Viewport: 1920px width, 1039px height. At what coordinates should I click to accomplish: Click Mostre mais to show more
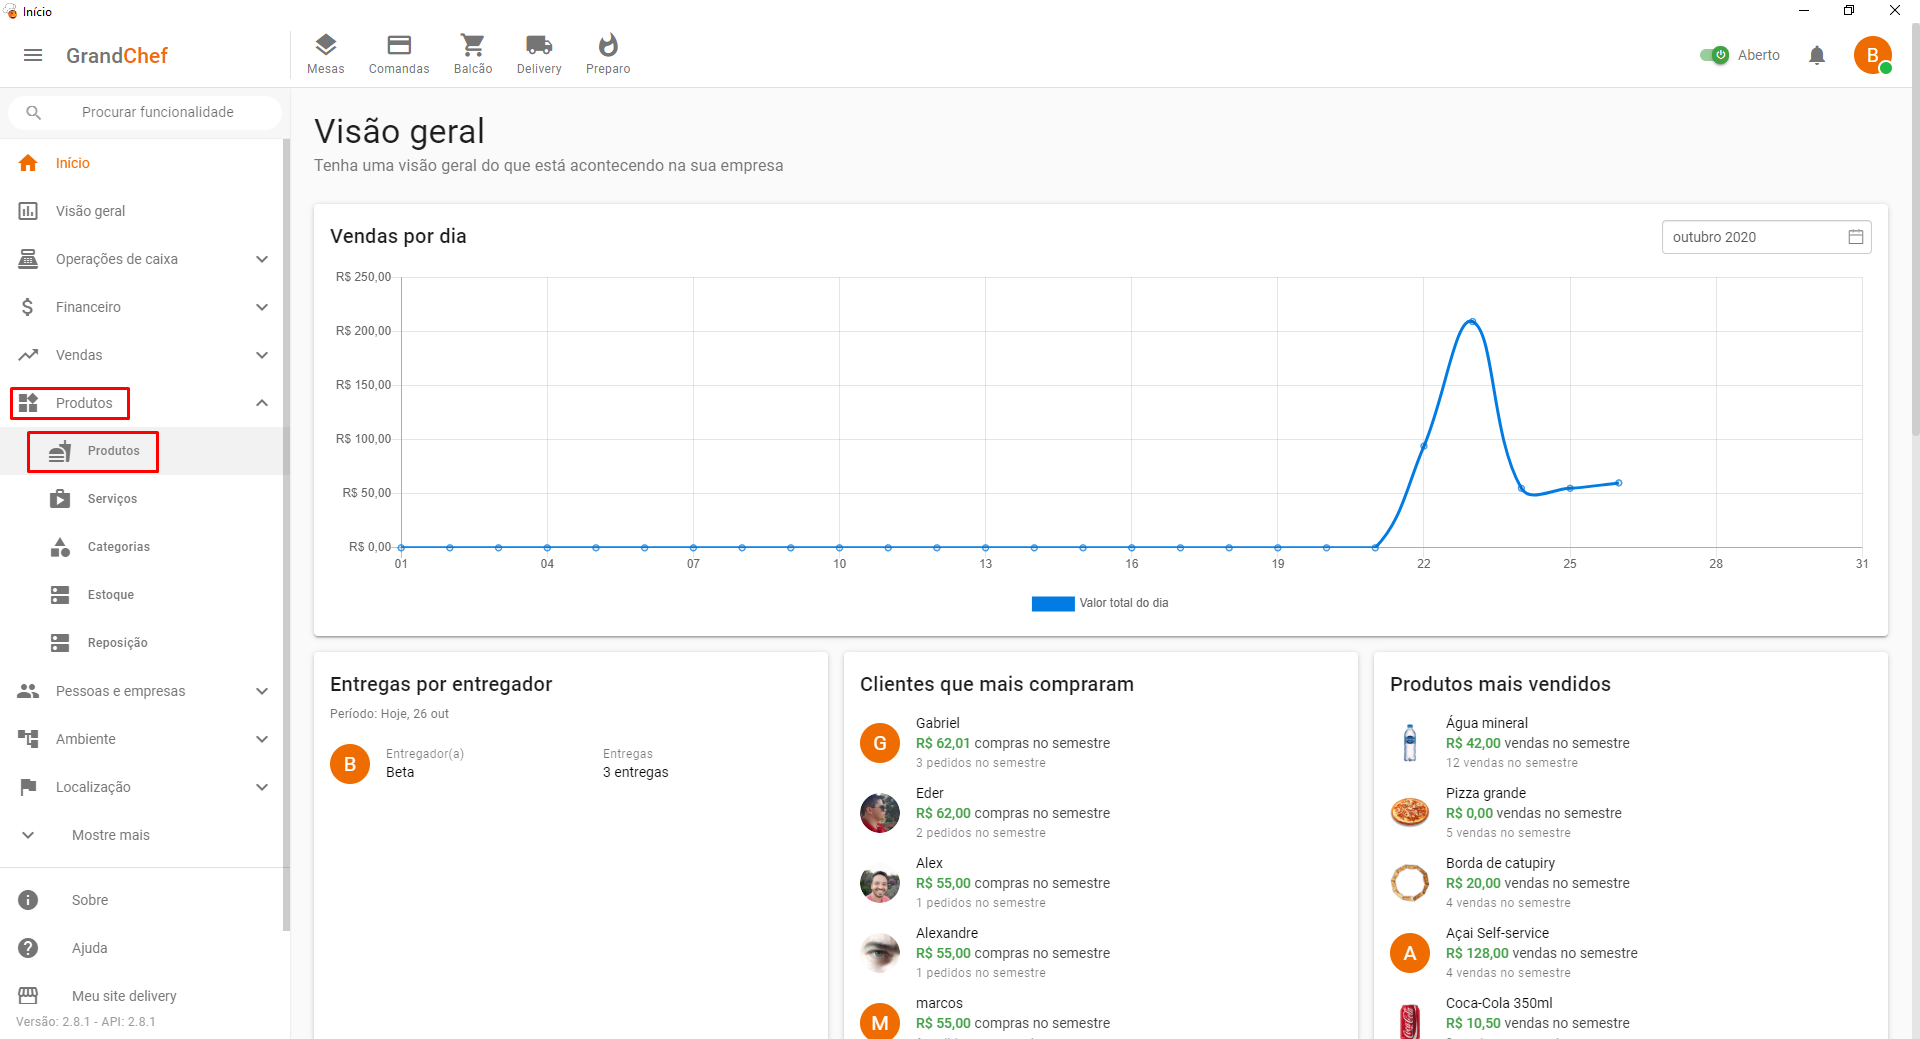pos(110,835)
